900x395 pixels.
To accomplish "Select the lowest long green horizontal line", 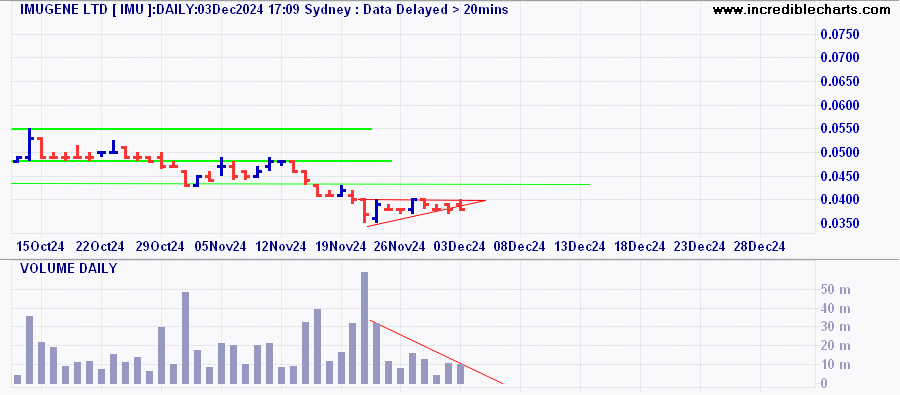I will (x=300, y=184).
